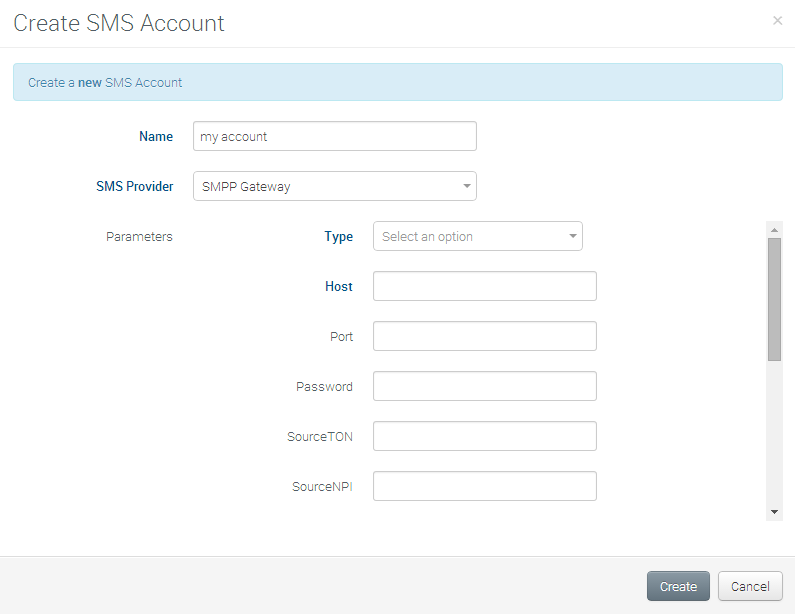Click the SMS Provider label
Screen dimensions: 795x614
point(134,187)
